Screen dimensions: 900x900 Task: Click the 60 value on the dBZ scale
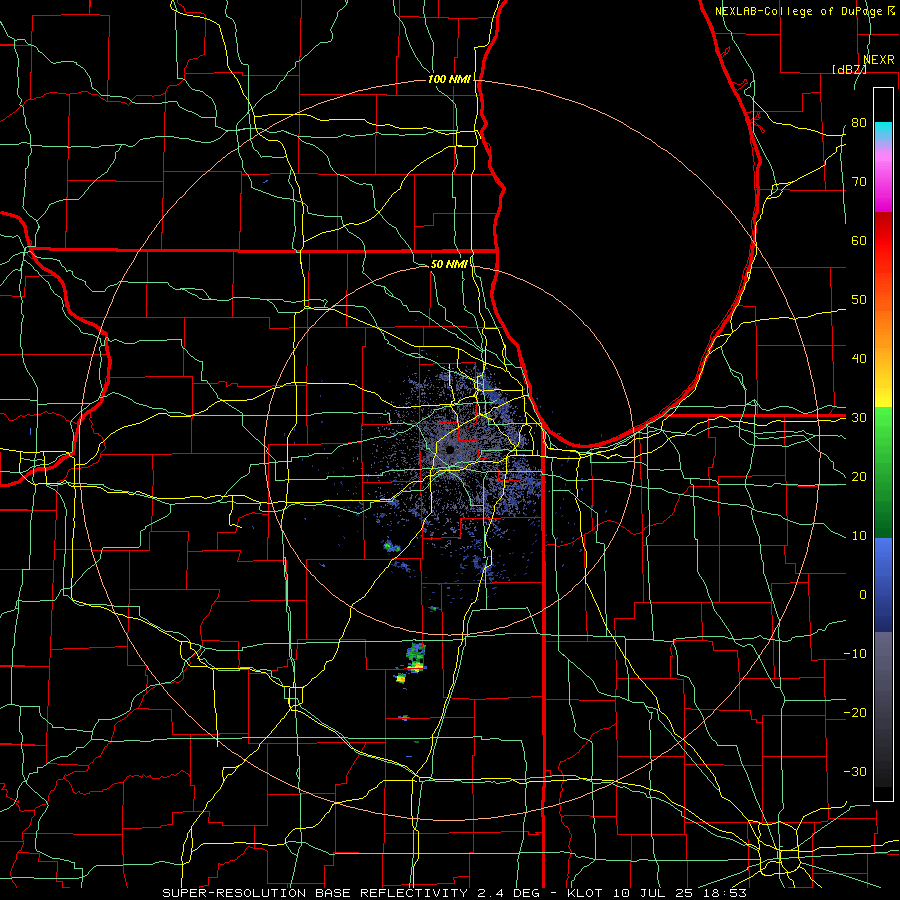click(x=859, y=240)
